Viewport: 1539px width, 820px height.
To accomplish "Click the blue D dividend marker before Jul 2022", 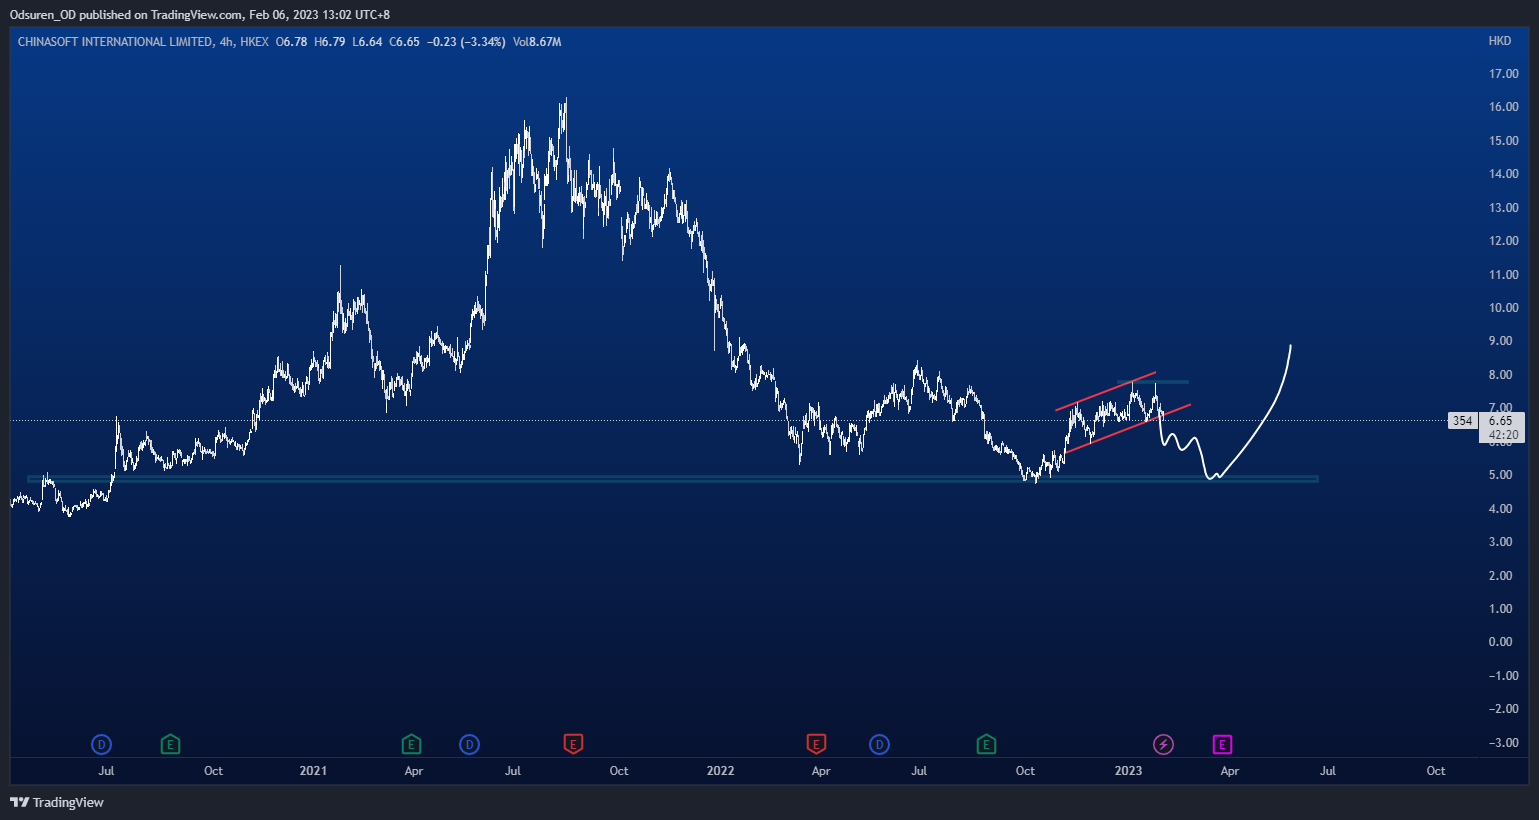I will [x=879, y=744].
